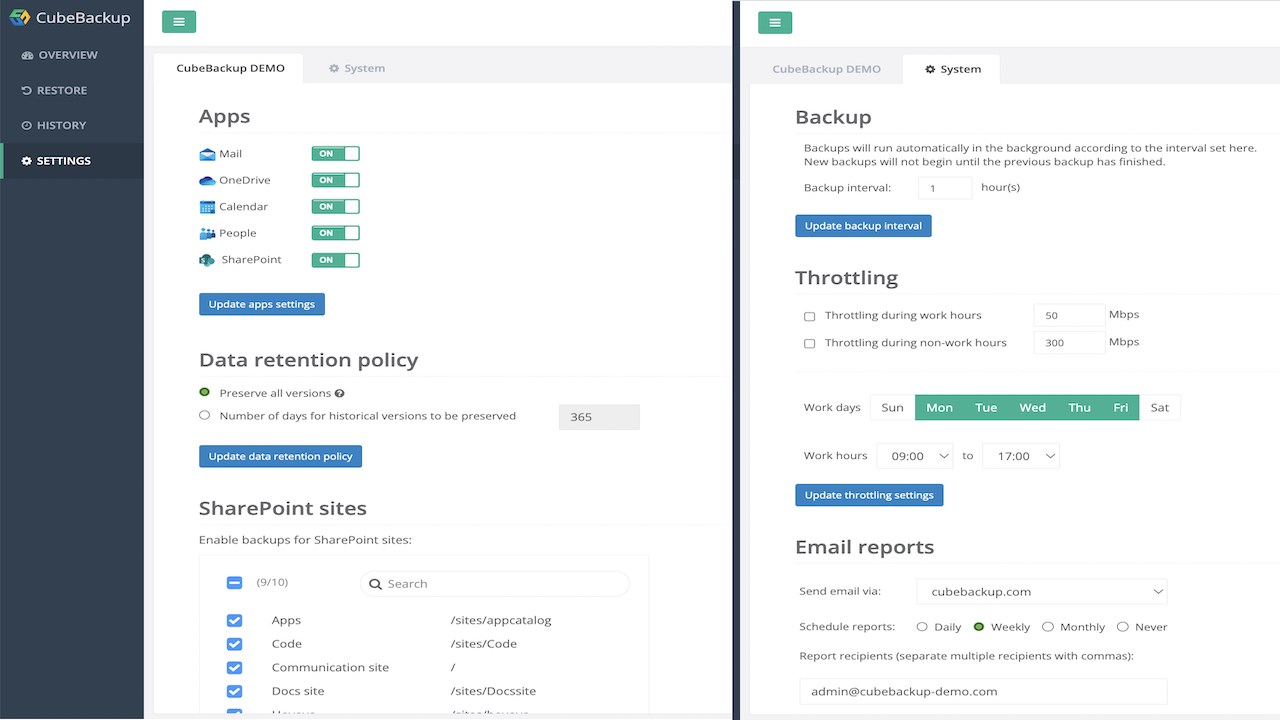
Task: Click the magnifier icon in the Search box
Action: pyautogui.click(x=376, y=584)
